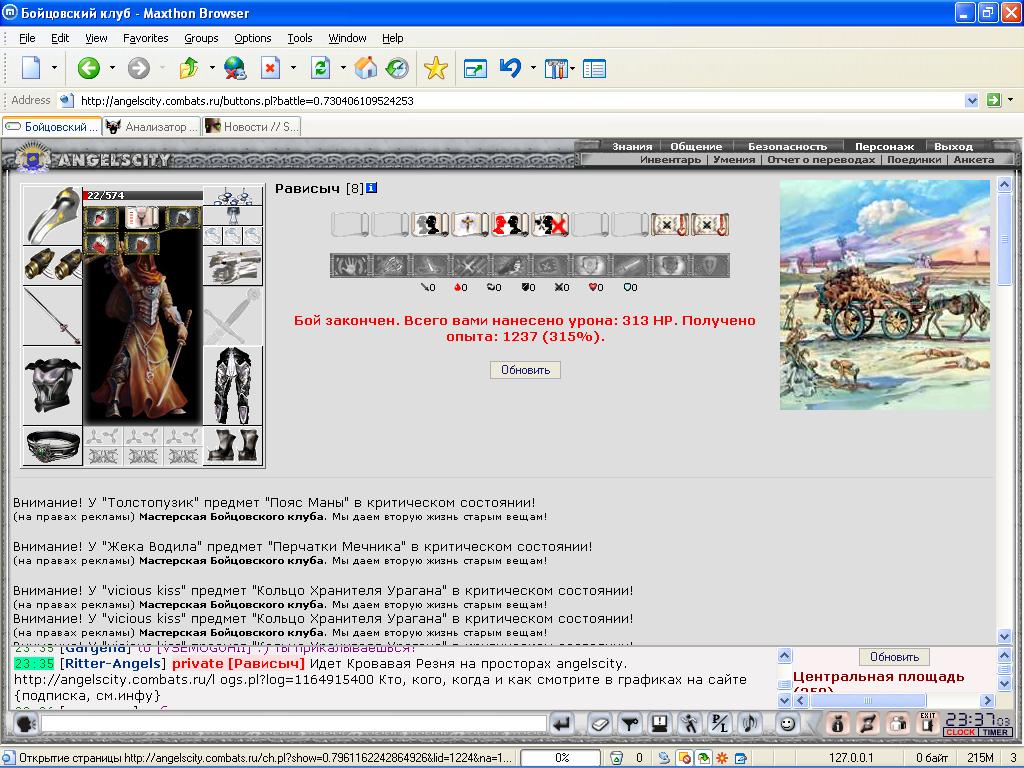
Task: Open the Инвентарь link
Action: pos(670,159)
